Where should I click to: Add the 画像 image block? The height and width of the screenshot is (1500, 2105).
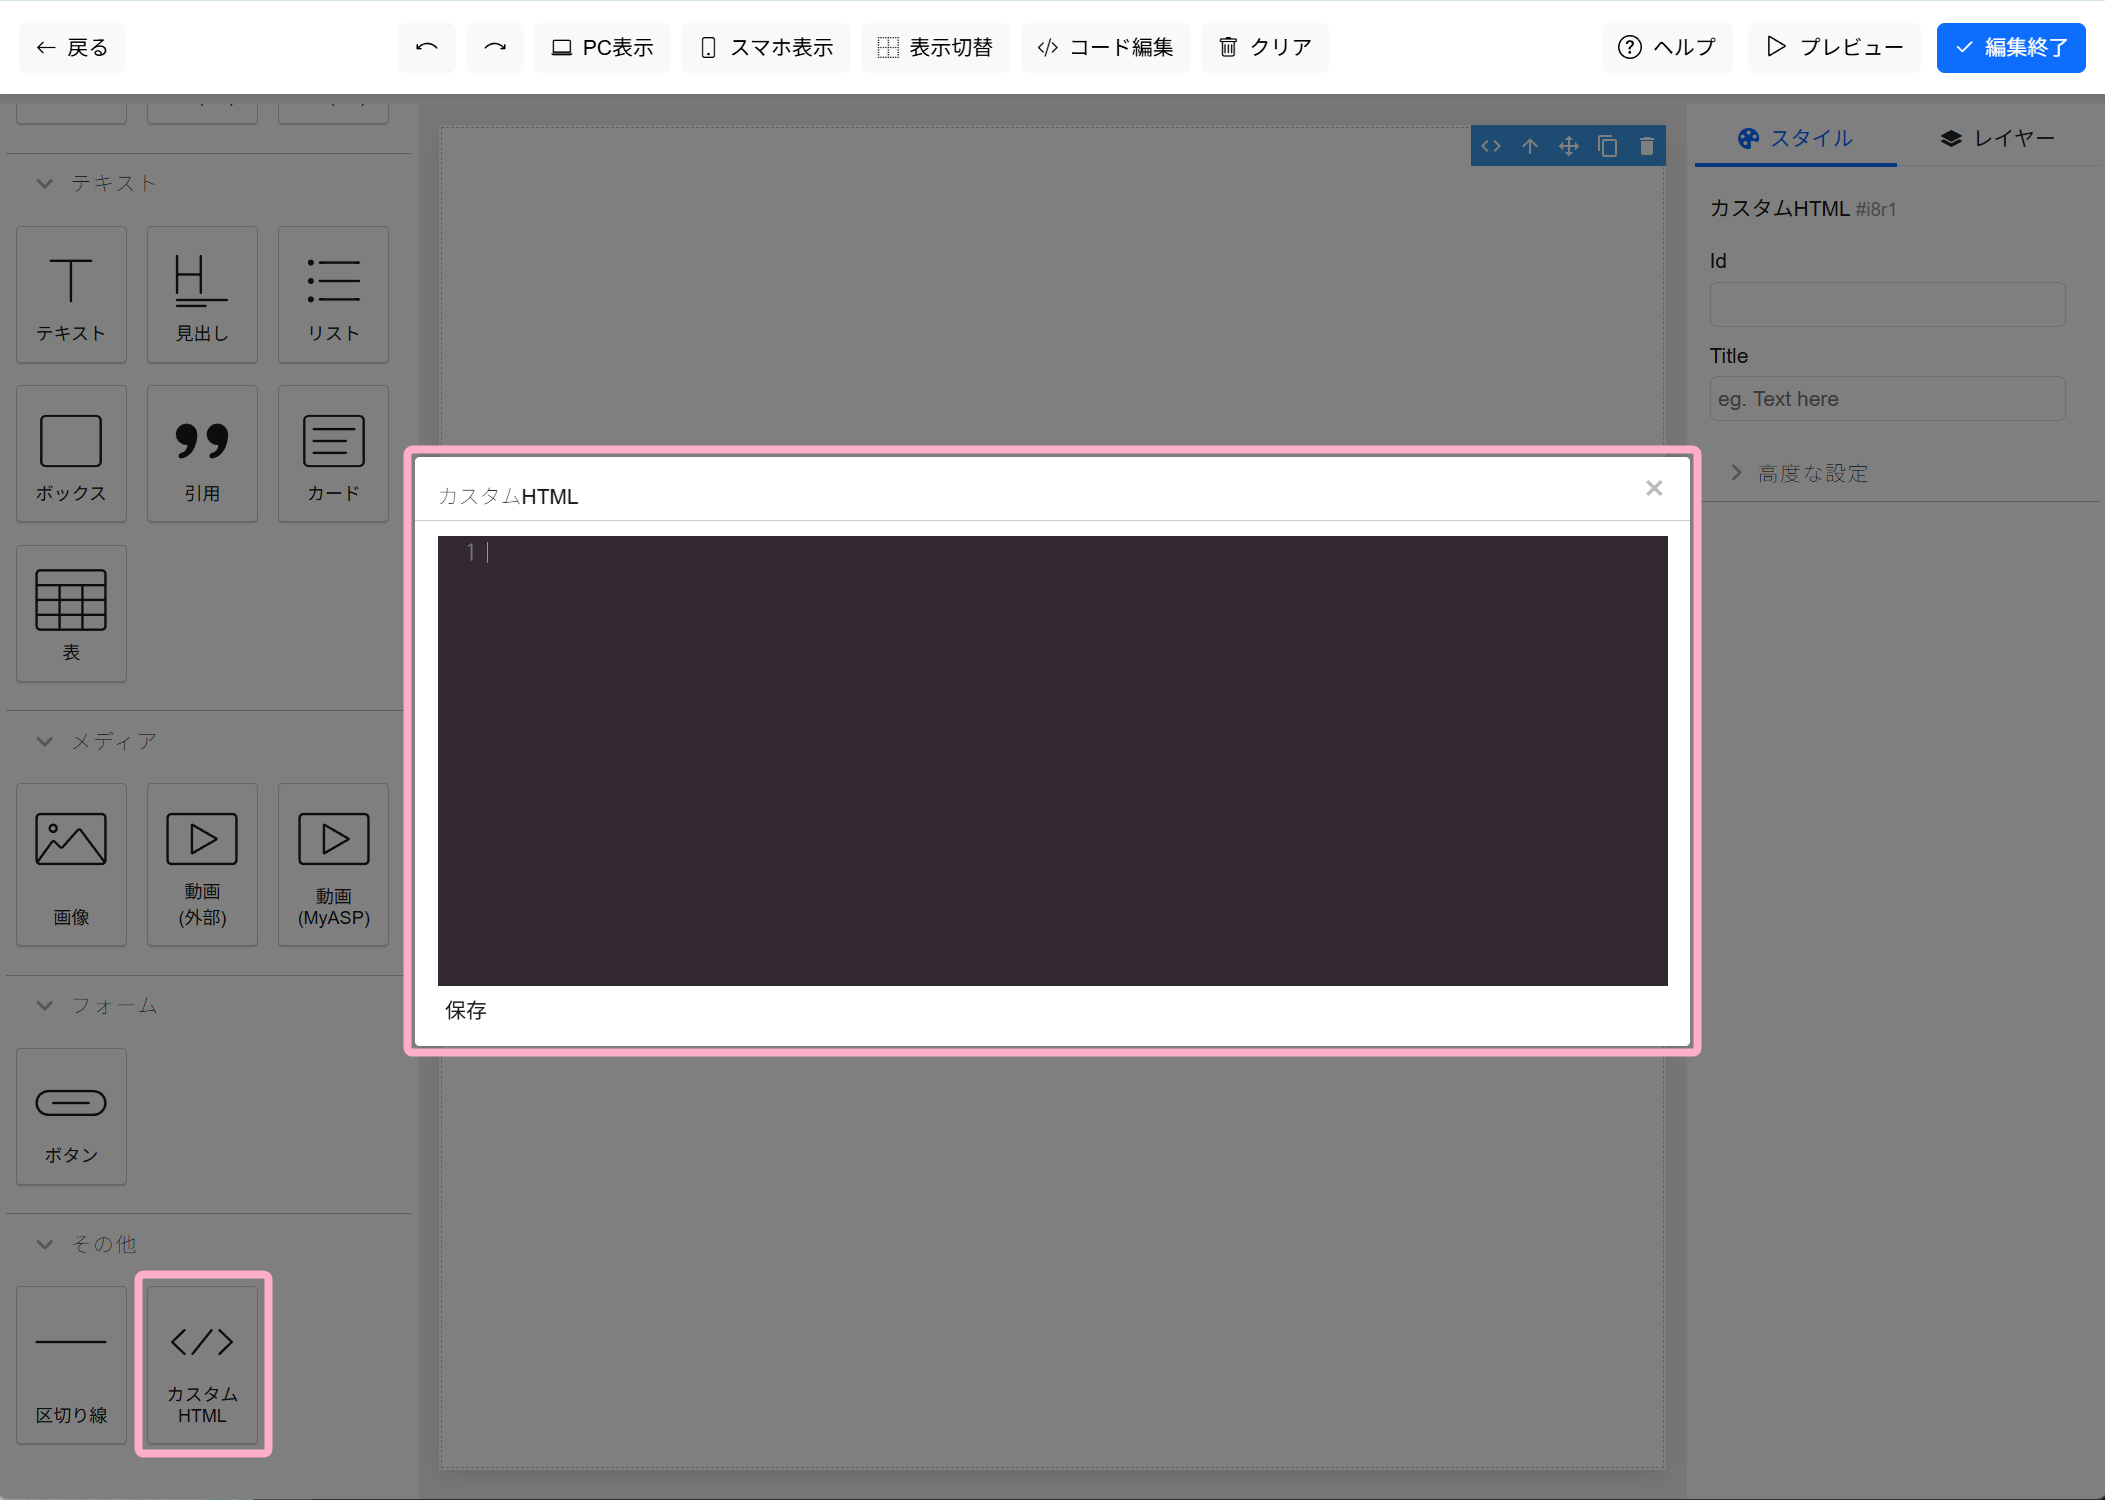[x=71, y=864]
